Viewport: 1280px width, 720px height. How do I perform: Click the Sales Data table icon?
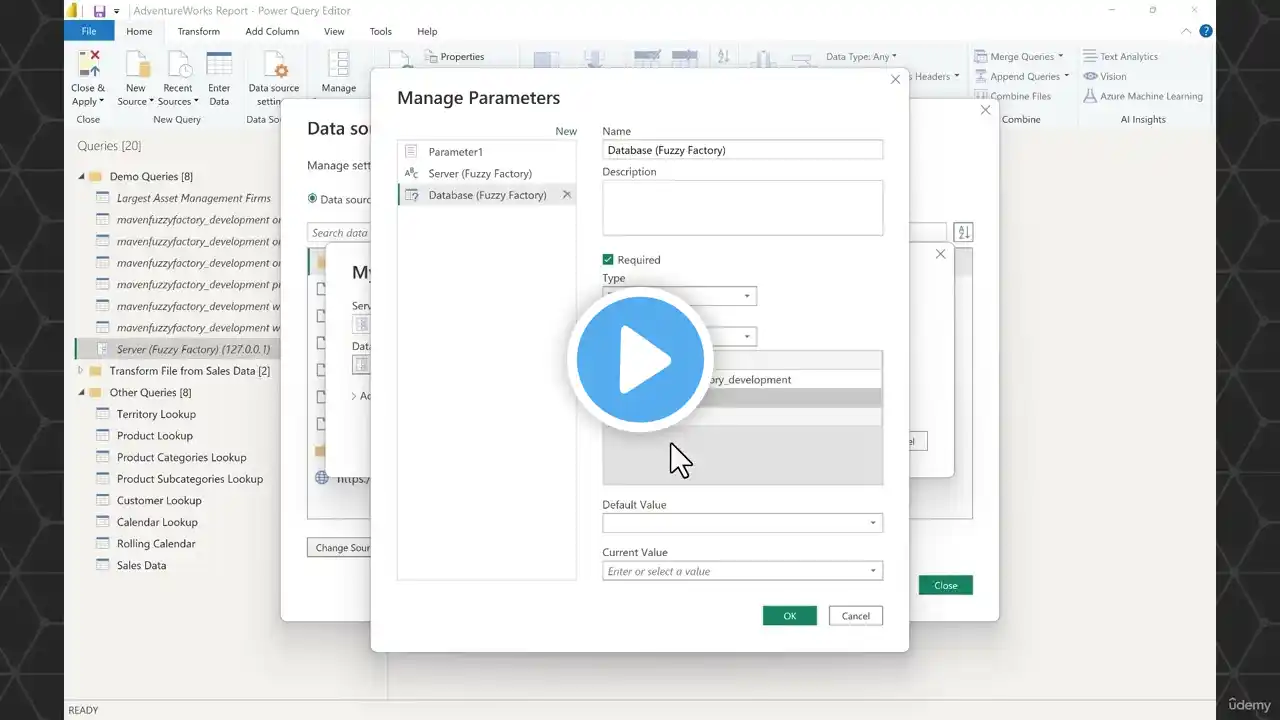102,565
